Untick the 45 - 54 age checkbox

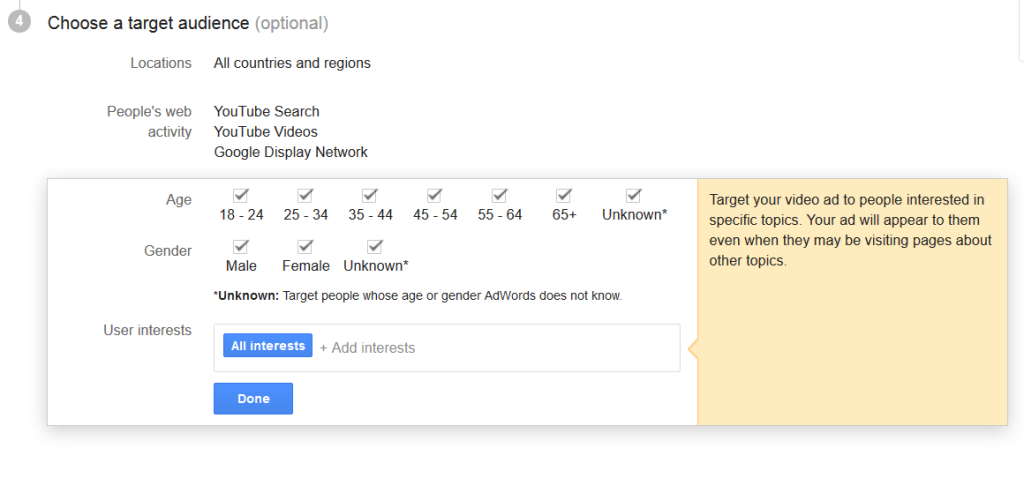tap(434, 195)
